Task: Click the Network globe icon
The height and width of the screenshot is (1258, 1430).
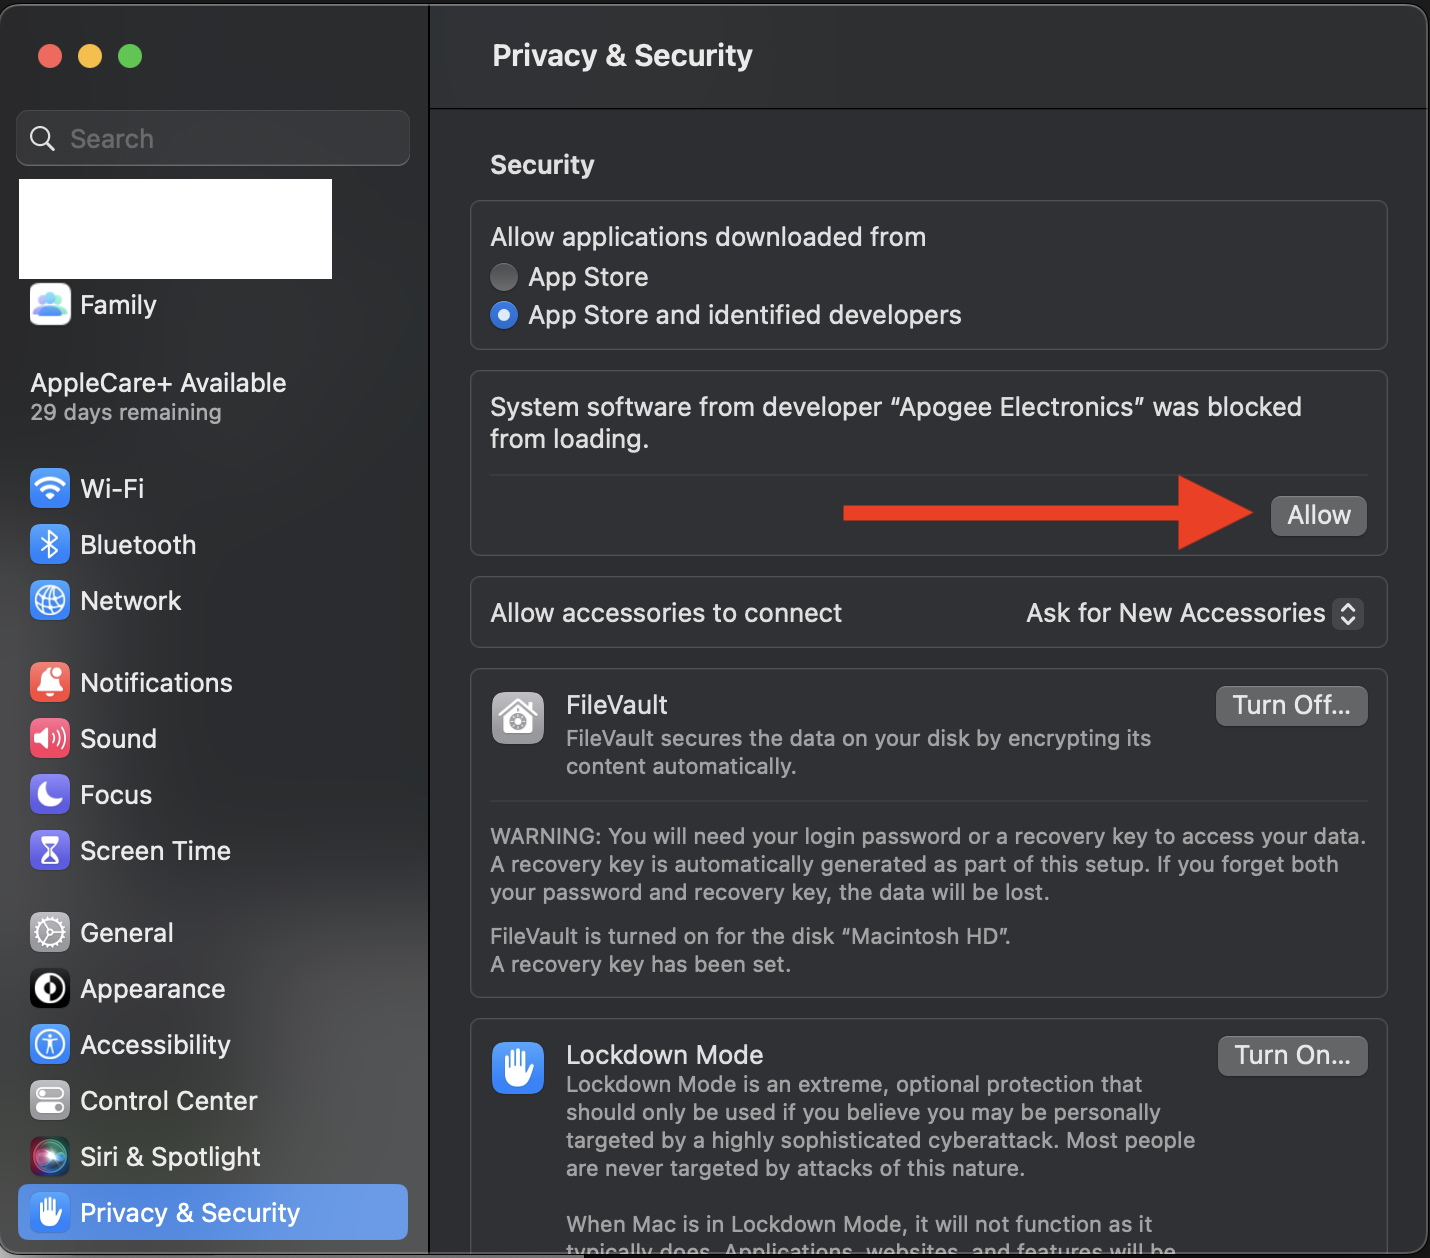Action: click(x=50, y=600)
